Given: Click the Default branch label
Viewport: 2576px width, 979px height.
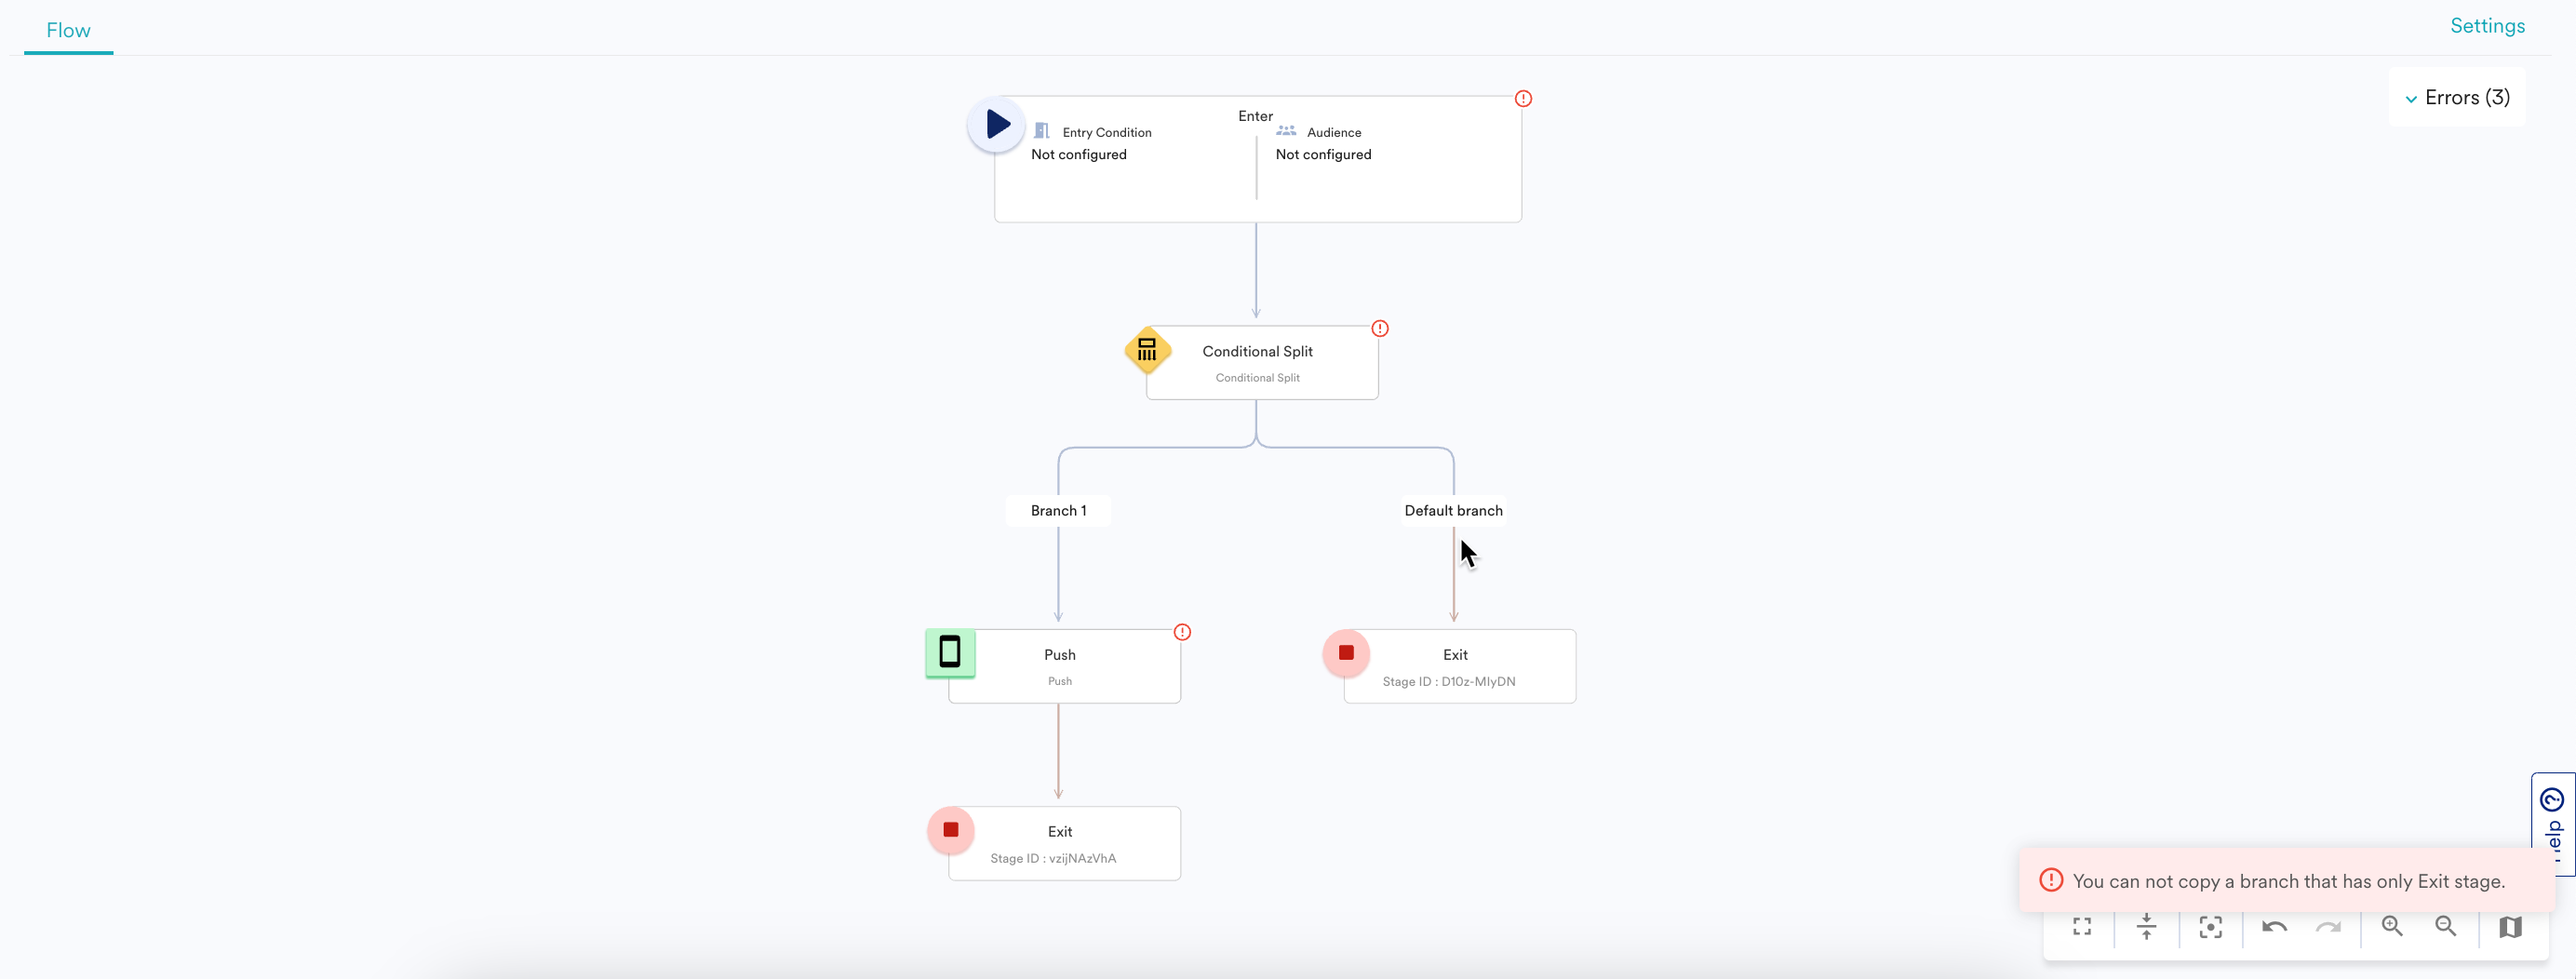Looking at the screenshot, I should tap(1453, 510).
